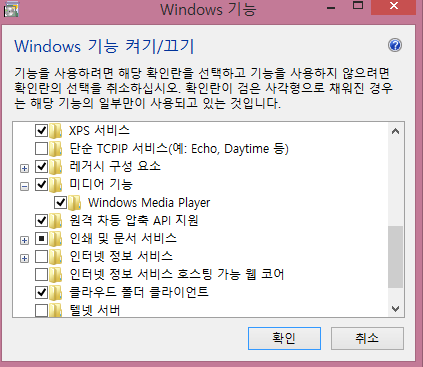Maximize the Windows 기능 window

tap(358, 6)
